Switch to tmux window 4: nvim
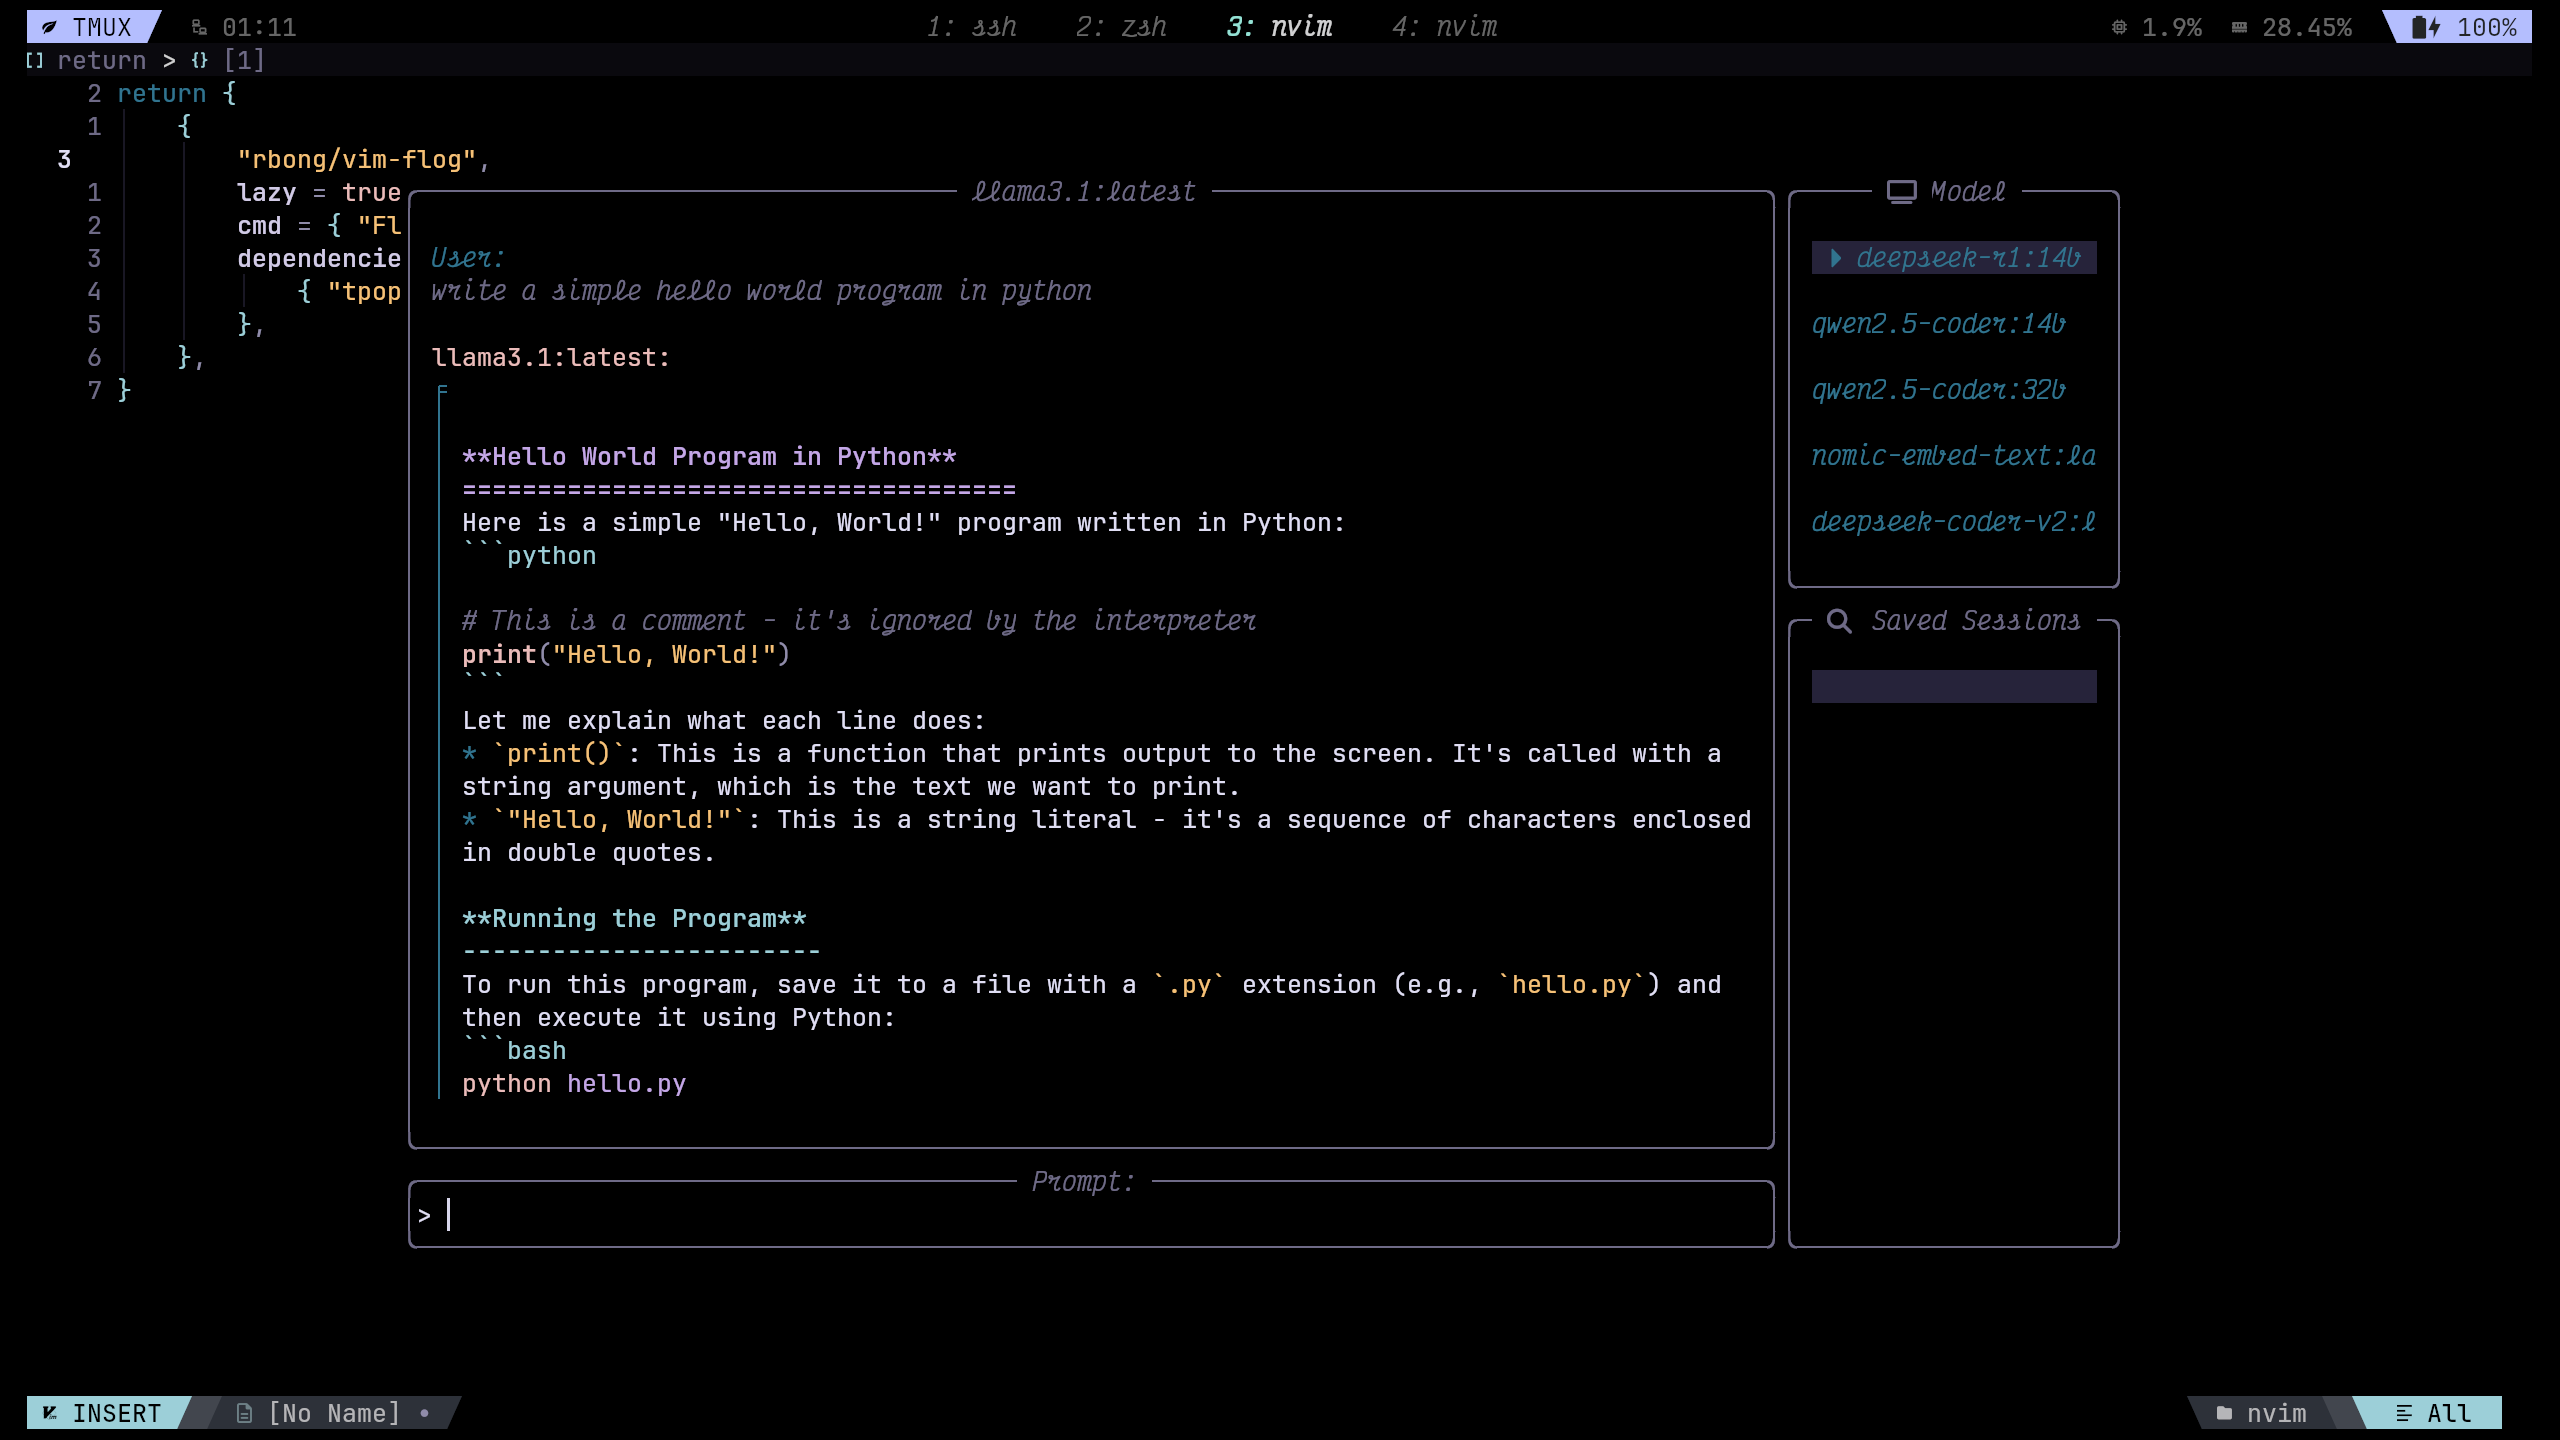The image size is (2560, 1440). tap(1444, 27)
